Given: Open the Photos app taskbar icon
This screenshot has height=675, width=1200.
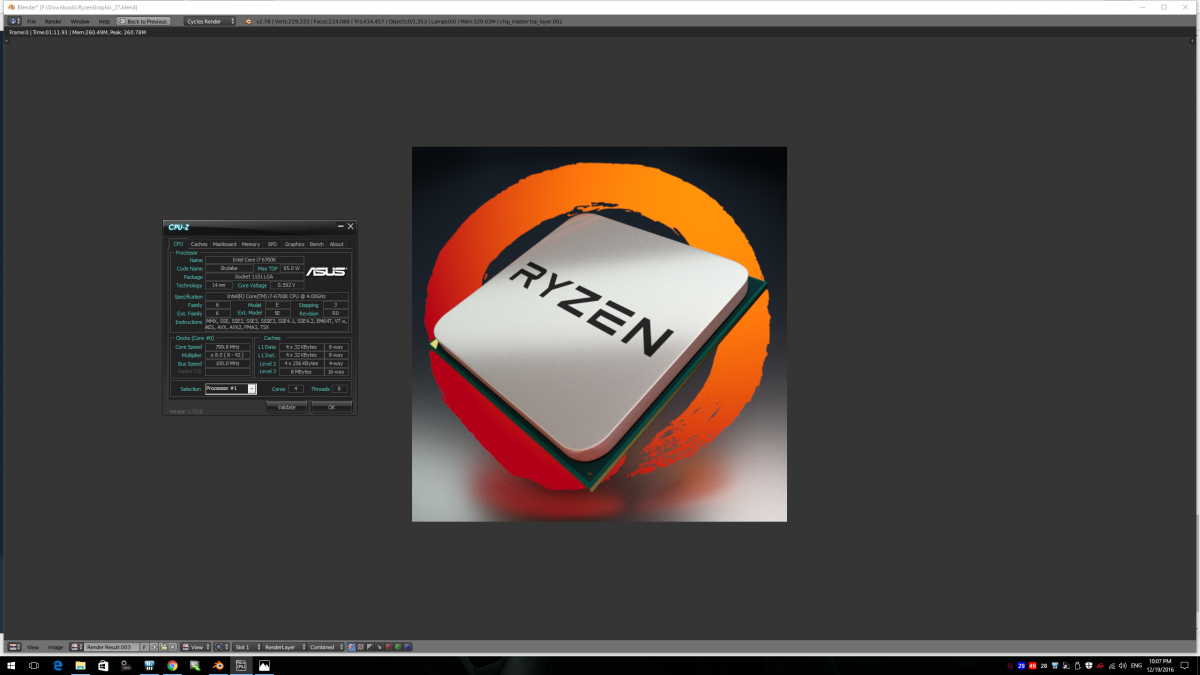Looking at the screenshot, I should pyautogui.click(x=264, y=665).
